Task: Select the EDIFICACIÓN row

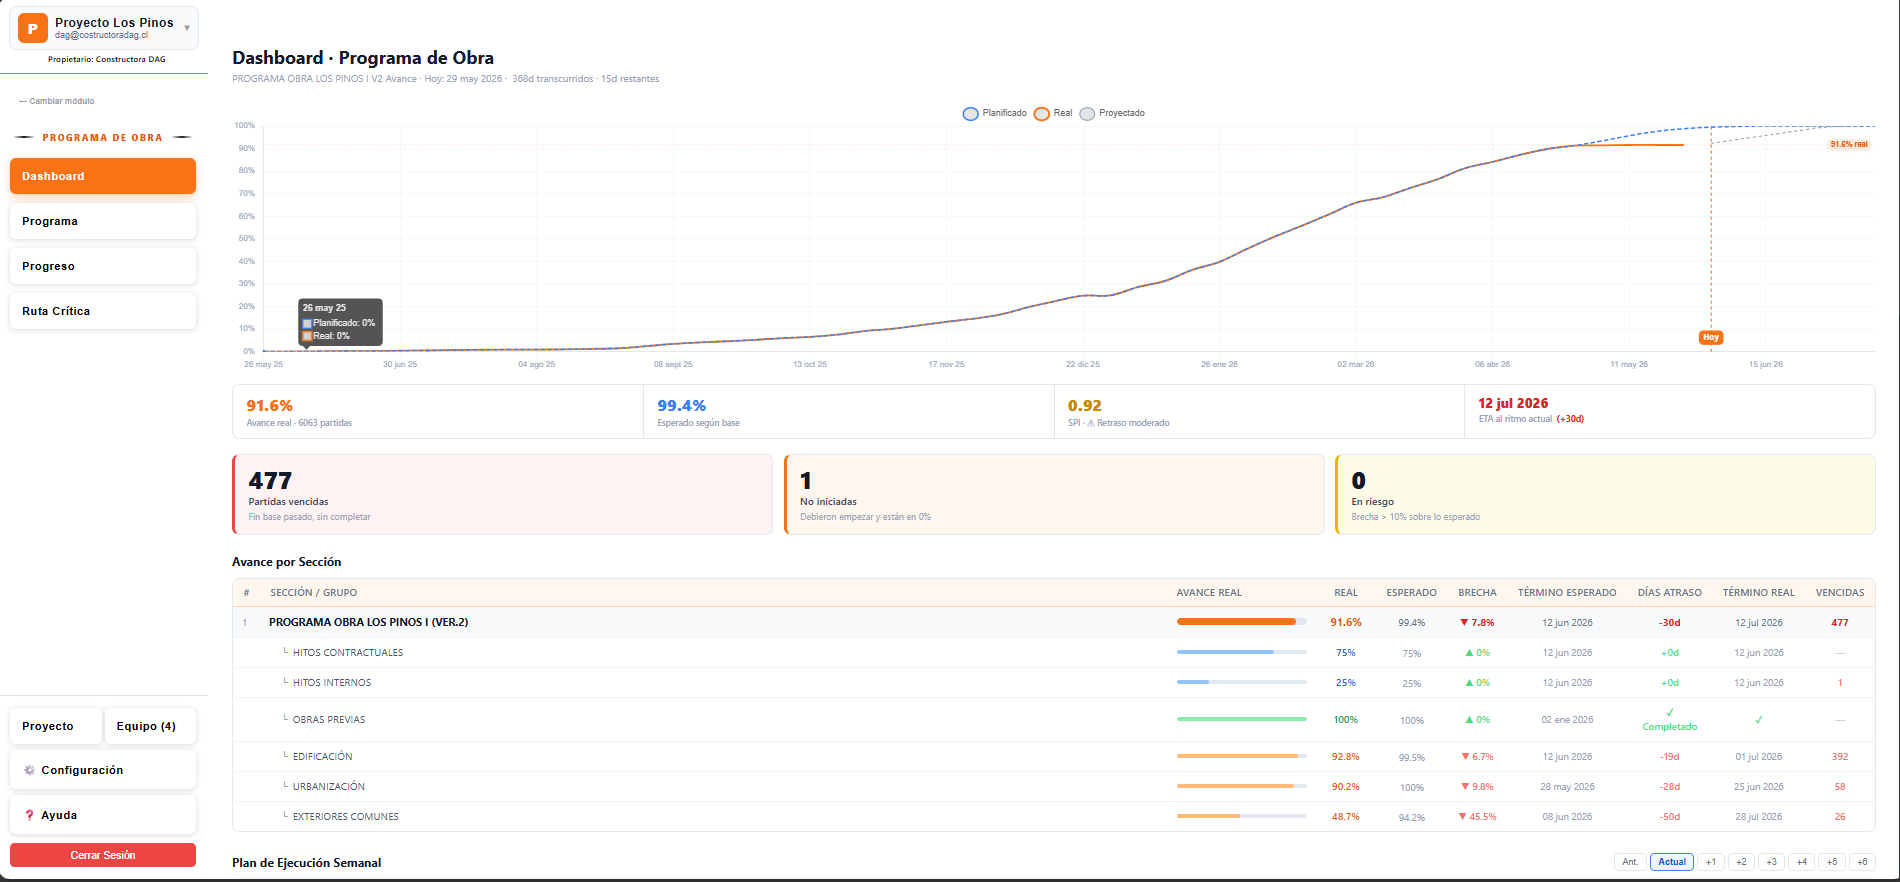Action: [x=1054, y=756]
